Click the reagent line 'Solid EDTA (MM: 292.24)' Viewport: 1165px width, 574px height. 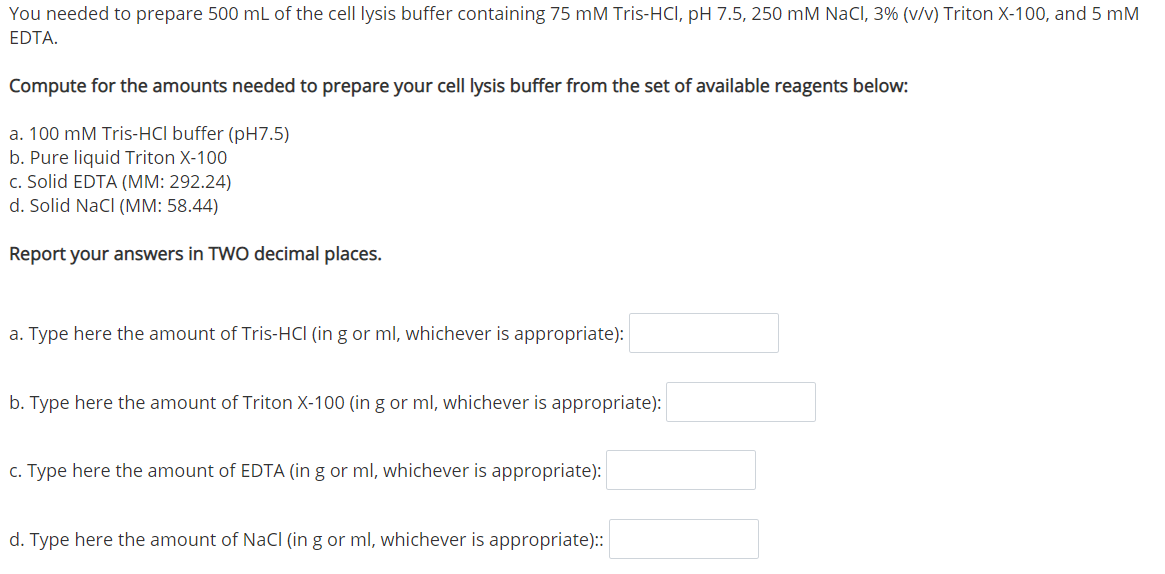[120, 182]
